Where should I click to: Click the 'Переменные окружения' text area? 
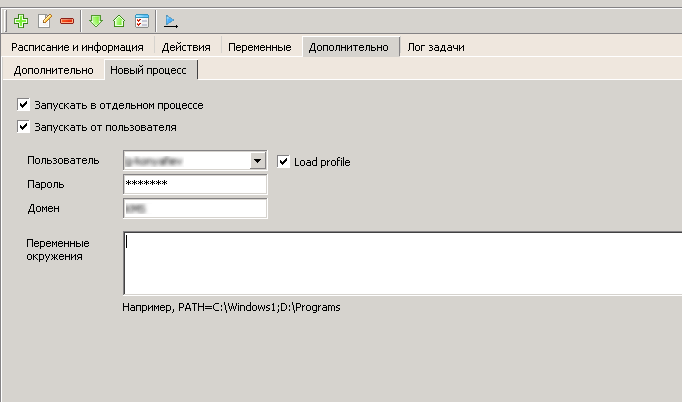400,262
